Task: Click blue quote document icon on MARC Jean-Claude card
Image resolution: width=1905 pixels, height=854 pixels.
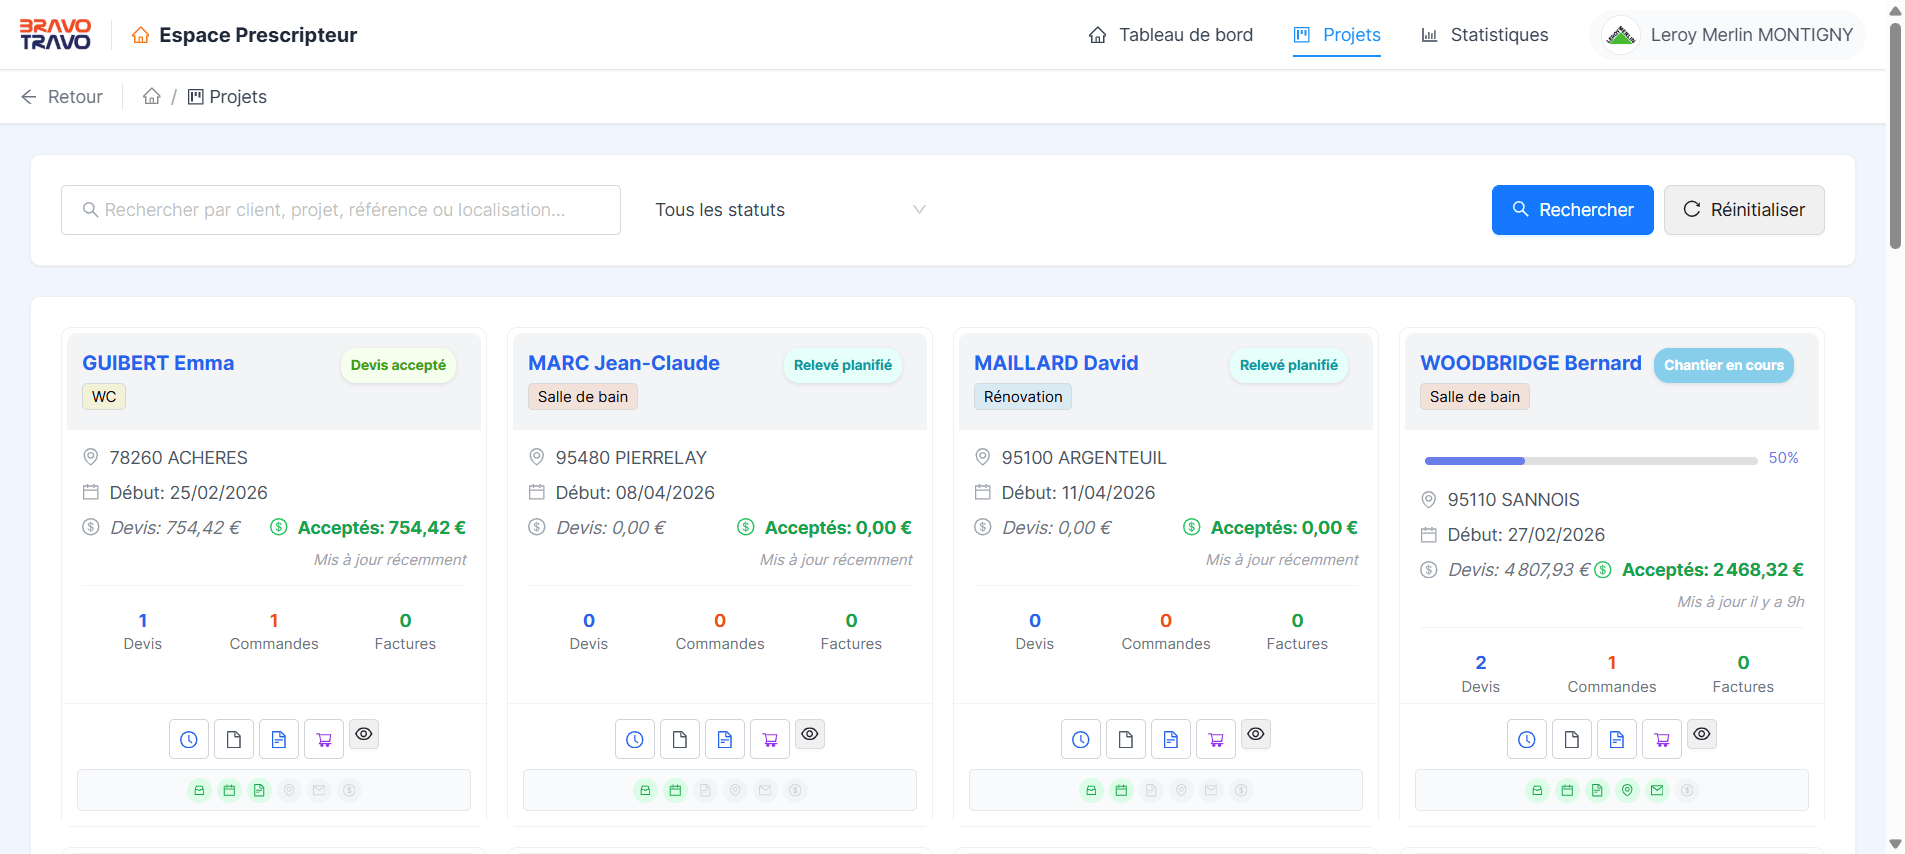Action: (725, 739)
